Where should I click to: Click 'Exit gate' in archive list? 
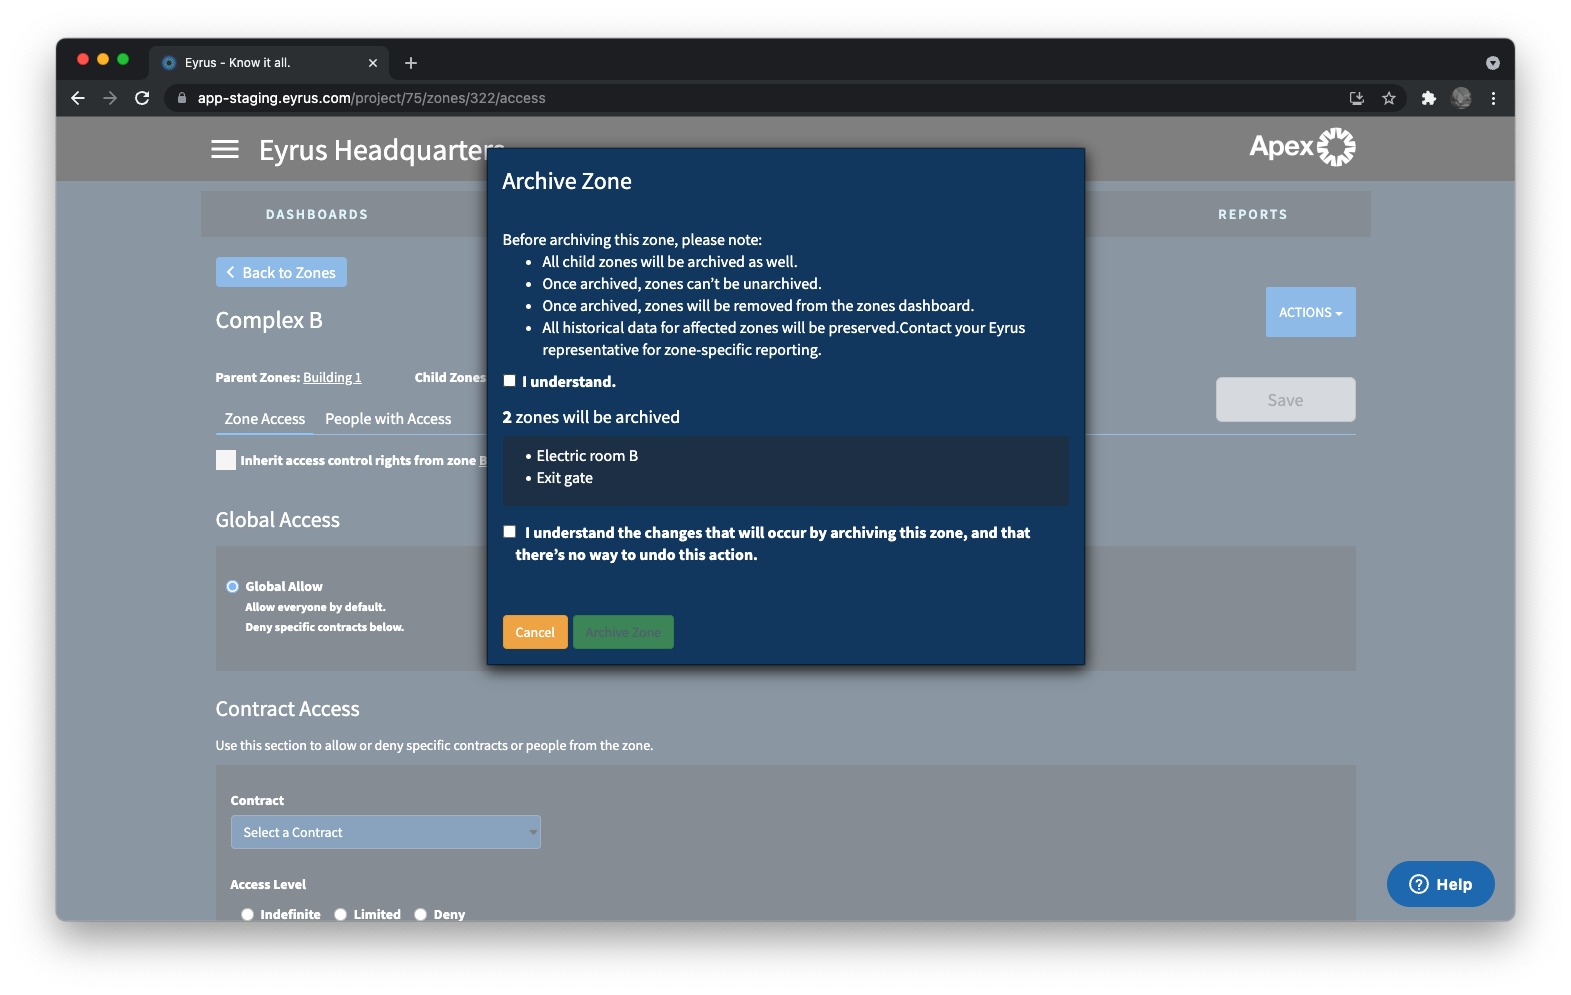564,478
